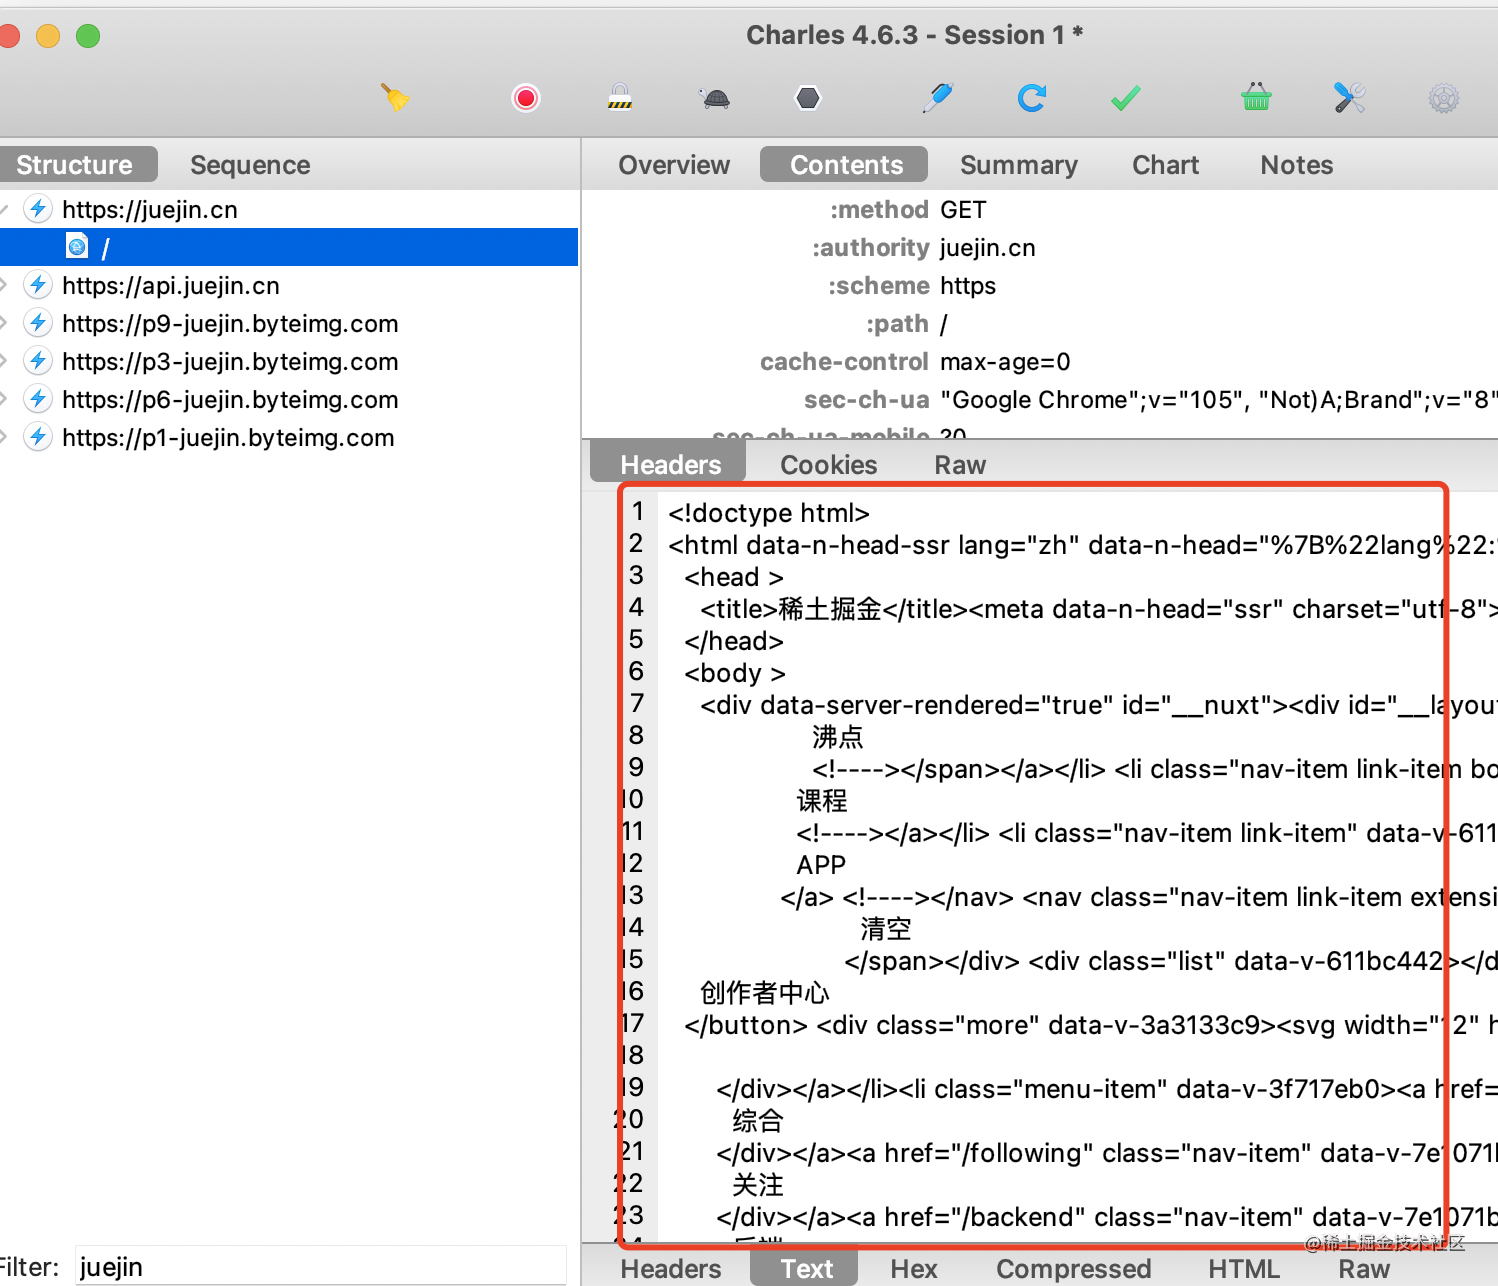Click the "</head>" closing tag line
This screenshot has height=1286, width=1498.
click(x=734, y=641)
